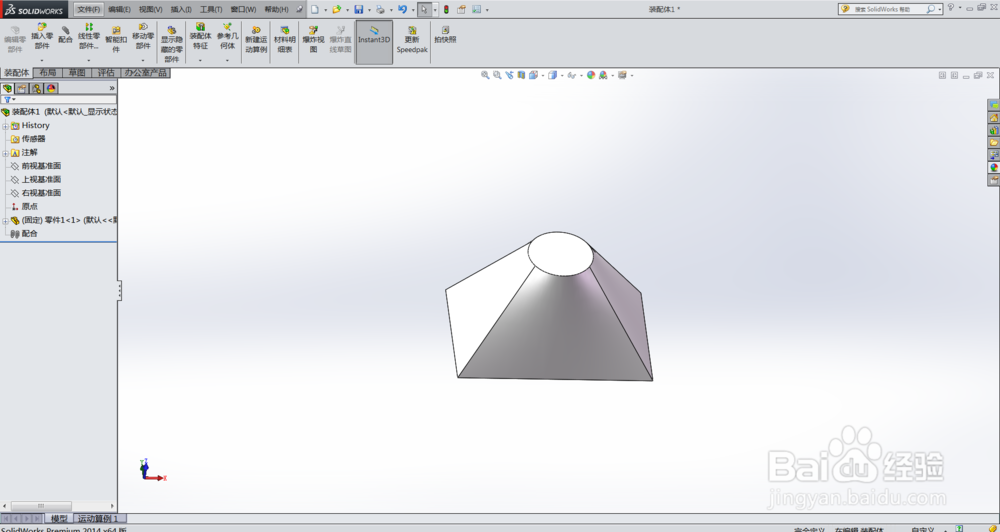Image resolution: width=1000 pixels, height=532 pixels.
Task: Open the 工具(T) menu
Action: click(x=211, y=9)
